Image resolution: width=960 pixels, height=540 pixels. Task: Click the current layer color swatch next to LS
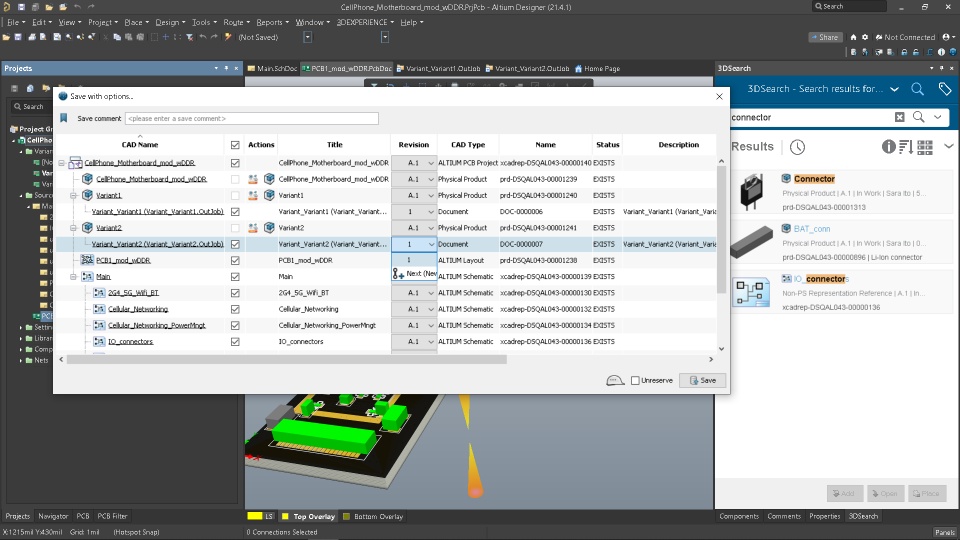[255, 516]
